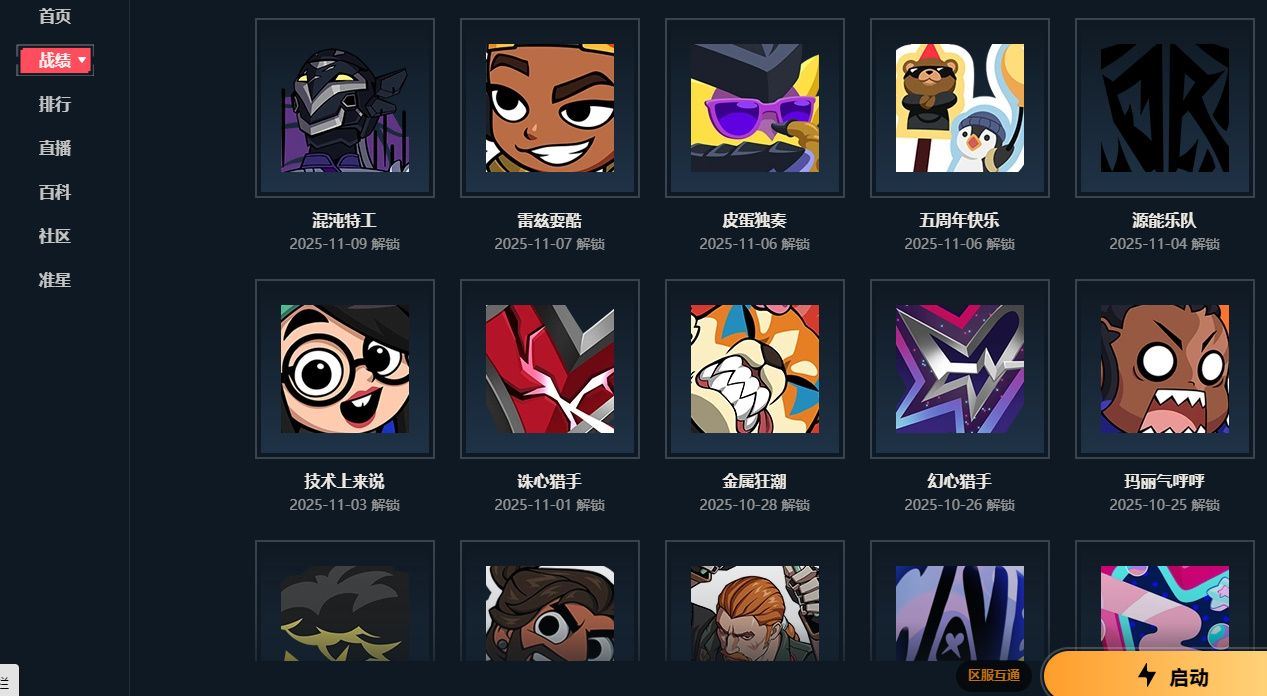This screenshot has height=696, width=1267.
Task: Click the orange 启动 launch button
Action: coord(1156,675)
